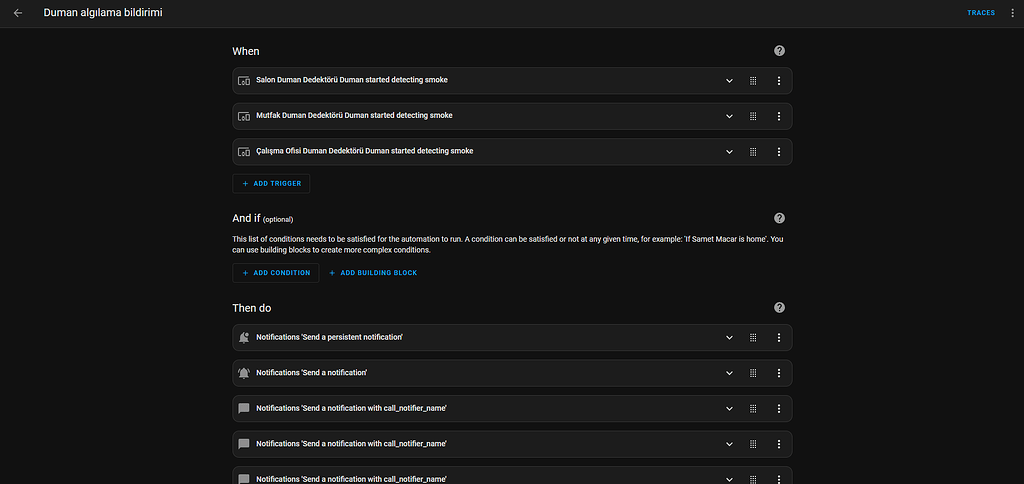Image resolution: width=1024 pixels, height=484 pixels.
Task: Click the back arrow icon
Action: pyautogui.click(x=18, y=13)
